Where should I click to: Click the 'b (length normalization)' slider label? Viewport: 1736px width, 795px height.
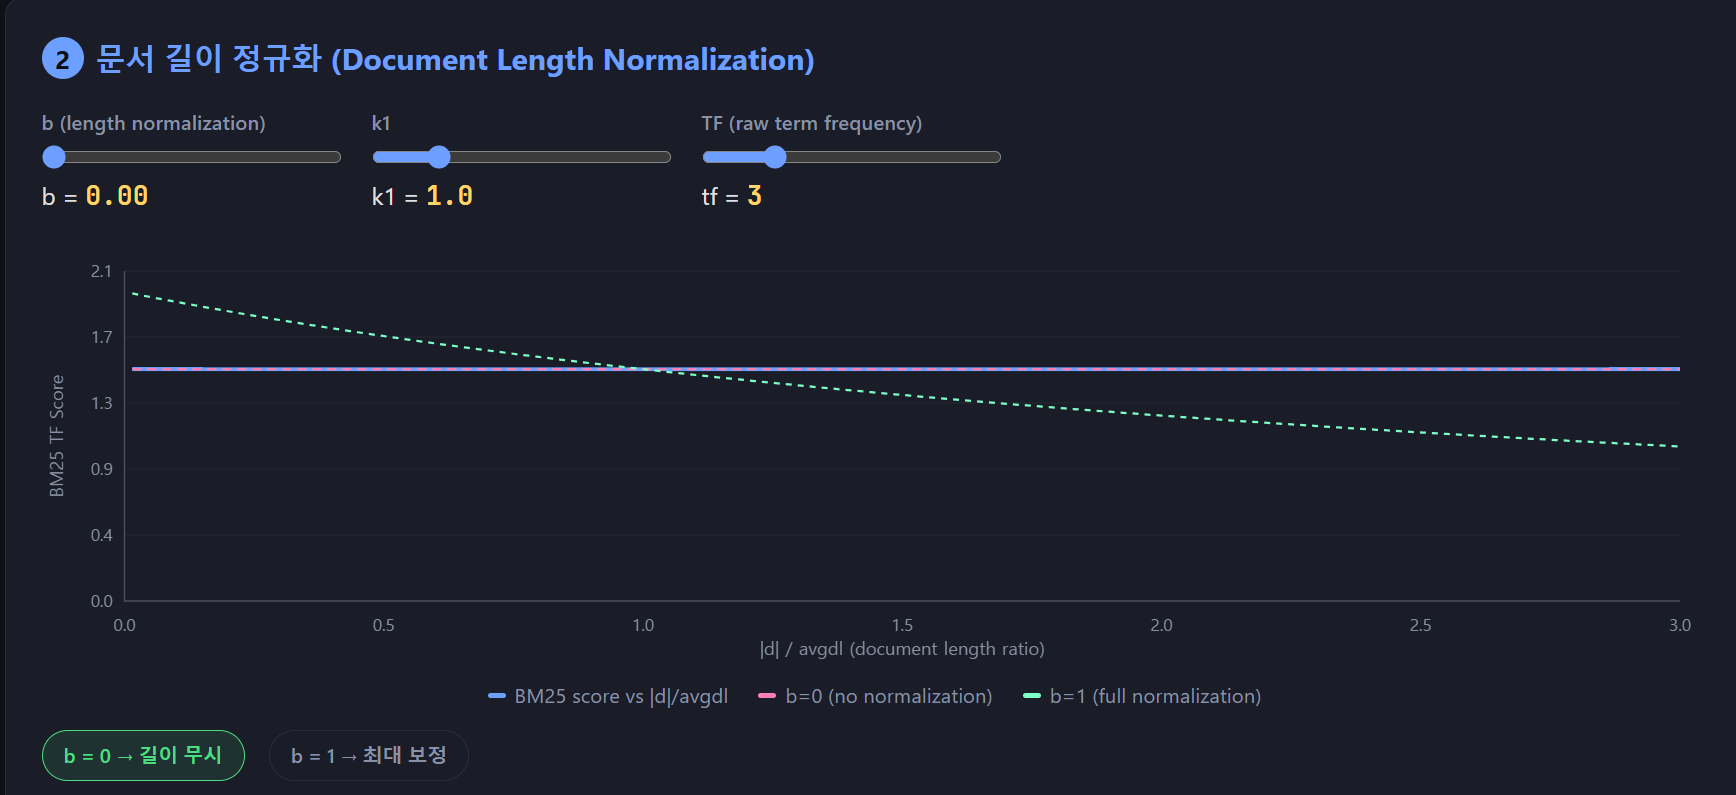click(154, 123)
